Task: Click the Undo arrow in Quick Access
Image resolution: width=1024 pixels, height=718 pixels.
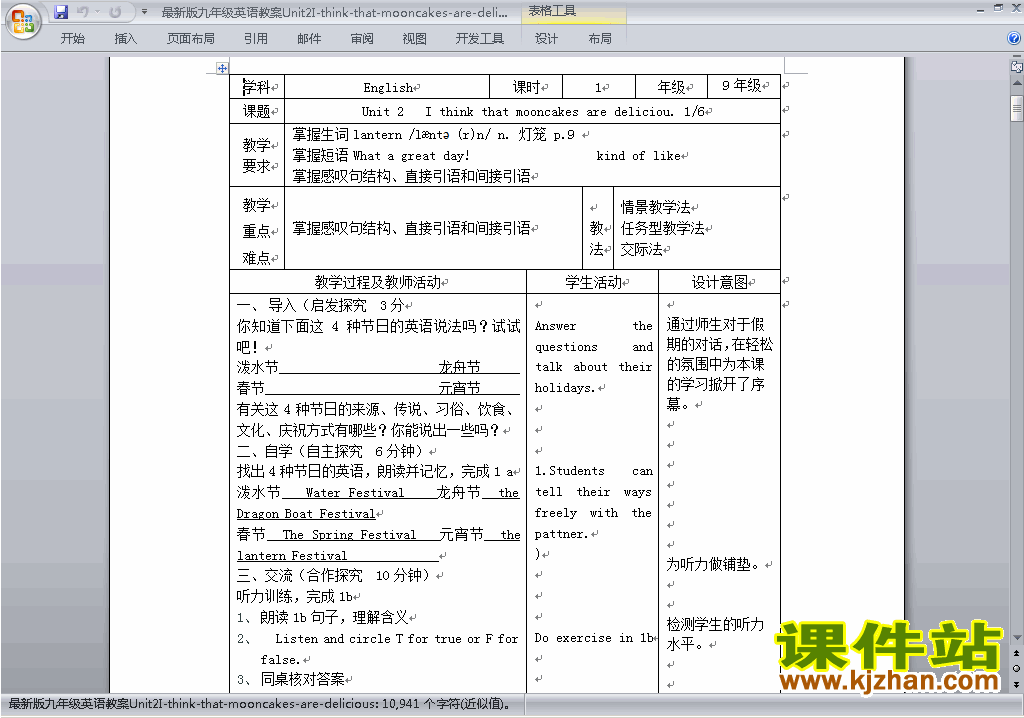Action: [x=82, y=12]
